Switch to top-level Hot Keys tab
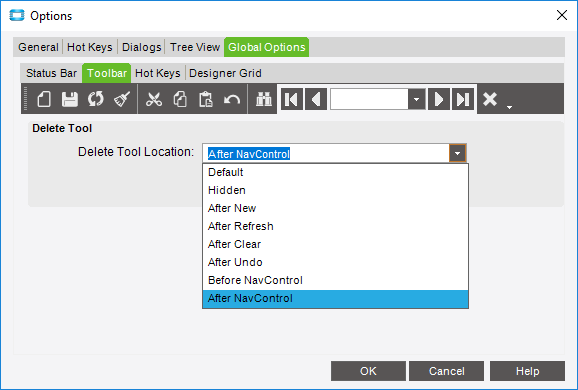This screenshot has width=578, height=390. [90, 47]
